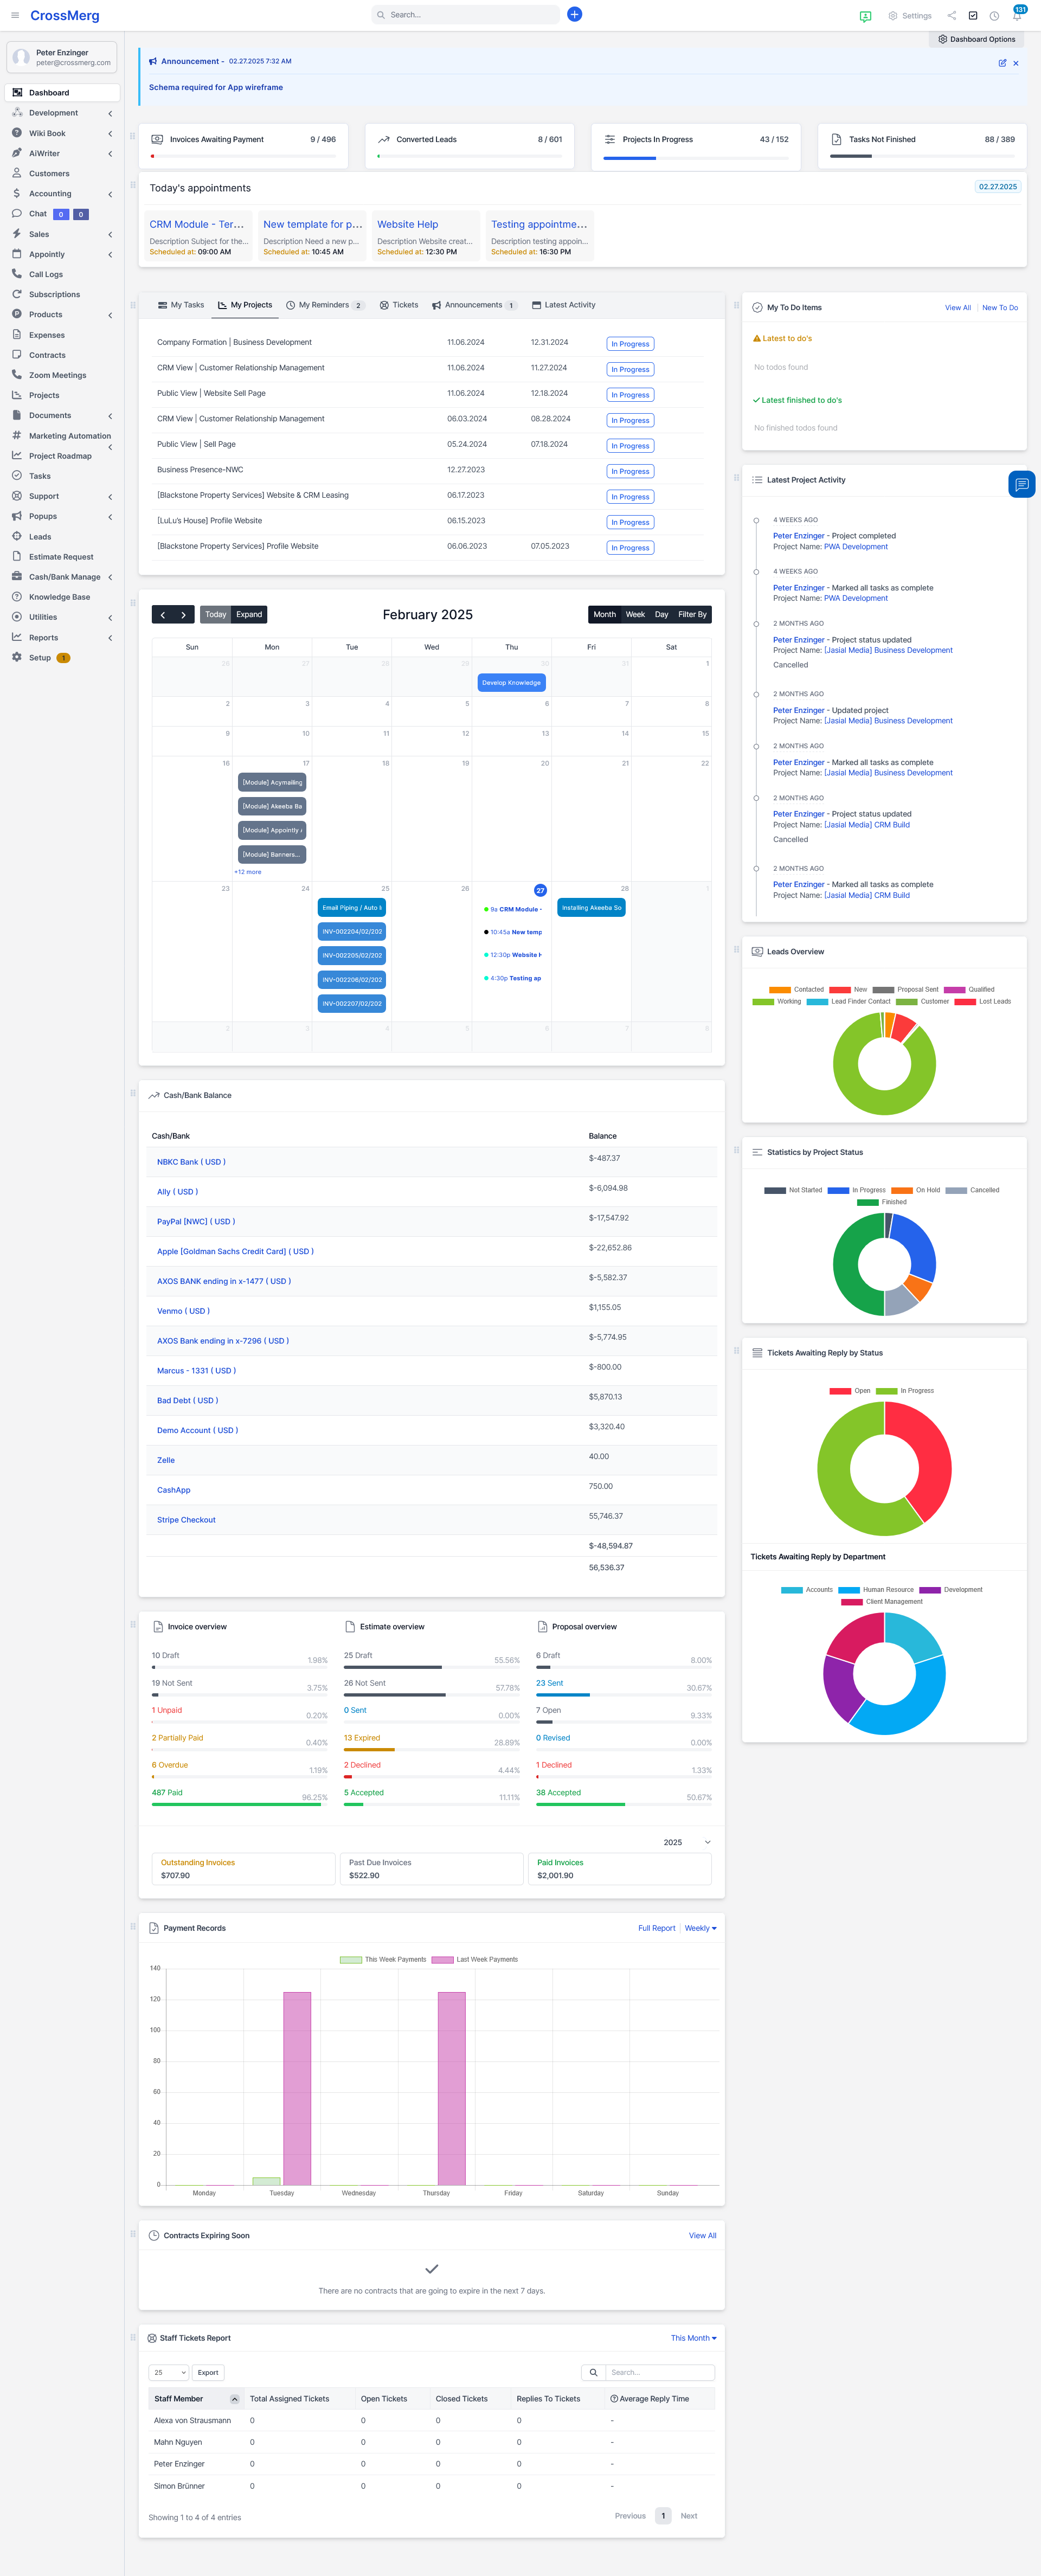Toggle the sidebar hamburger menu
This screenshot has width=1041, height=2576.
pyautogui.click(x=15, y=15)
